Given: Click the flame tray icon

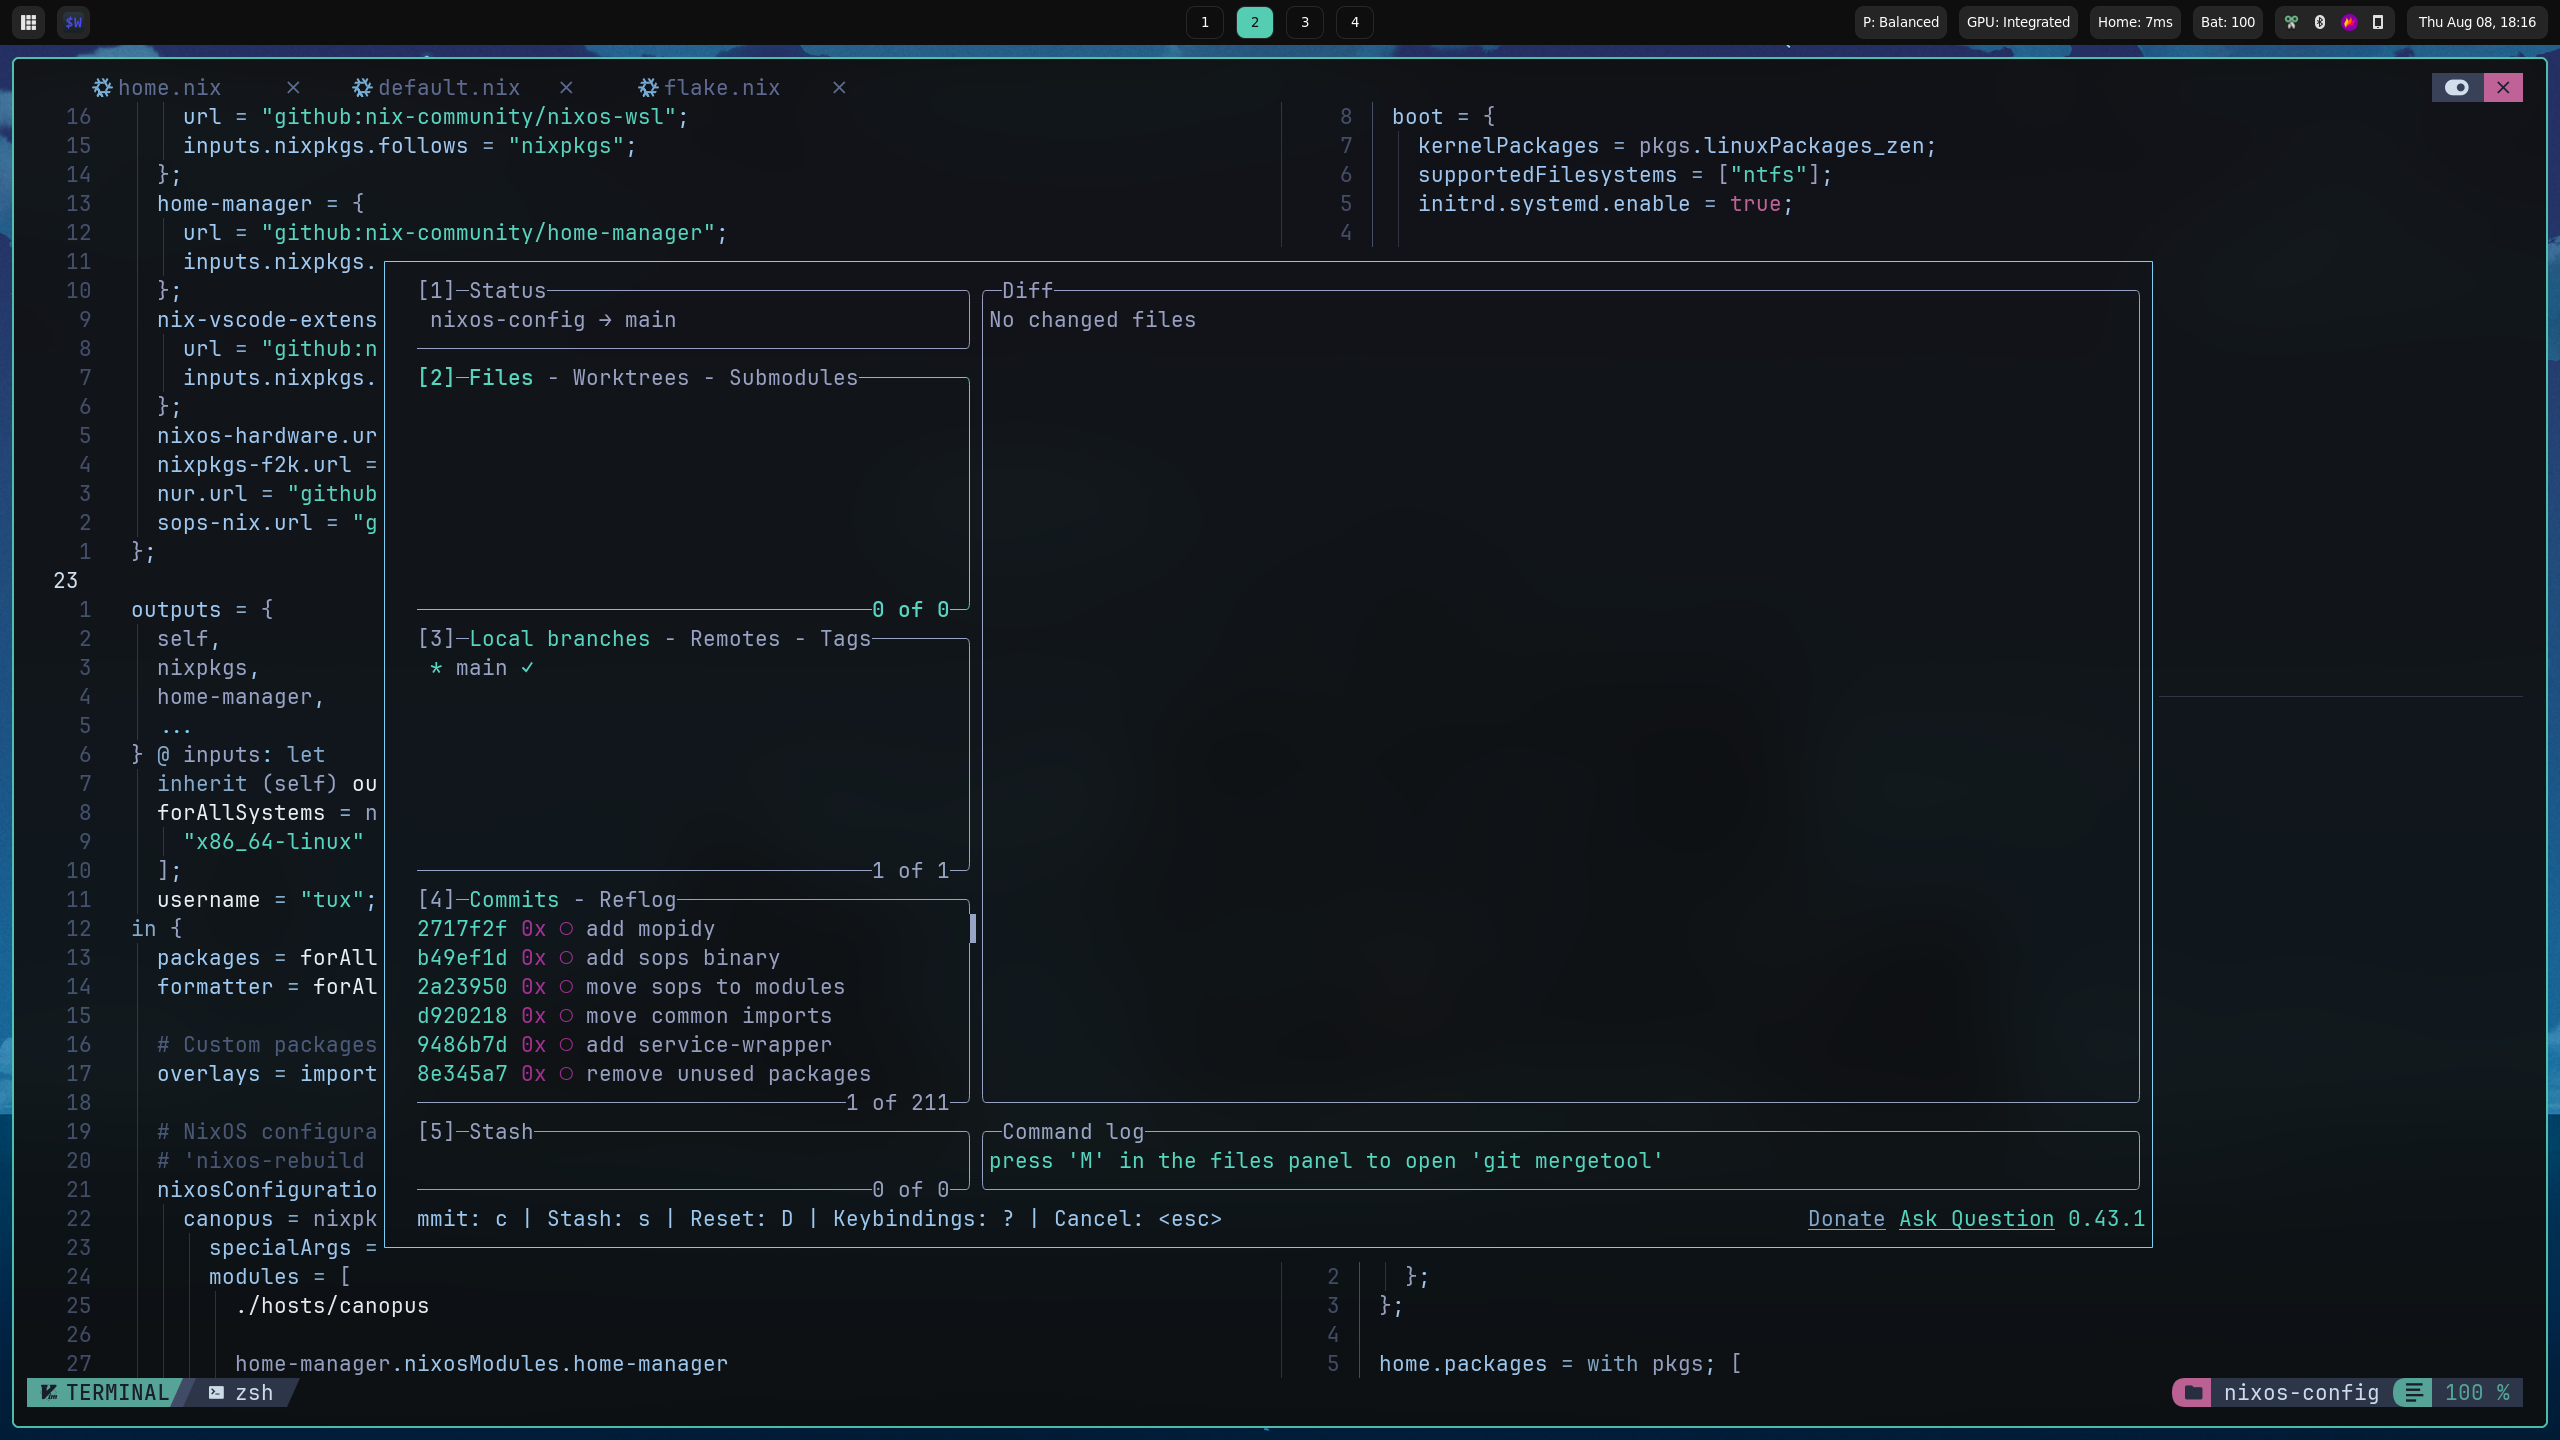Looking at the screenshot, I should (2349, 22).
